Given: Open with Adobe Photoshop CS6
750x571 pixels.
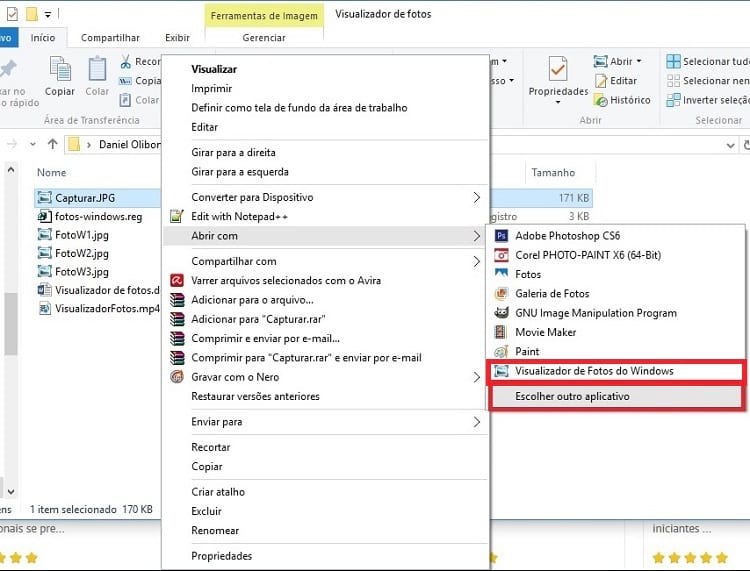Looking at the screenshot, I should pyautogui.click(x=615, y=236).
